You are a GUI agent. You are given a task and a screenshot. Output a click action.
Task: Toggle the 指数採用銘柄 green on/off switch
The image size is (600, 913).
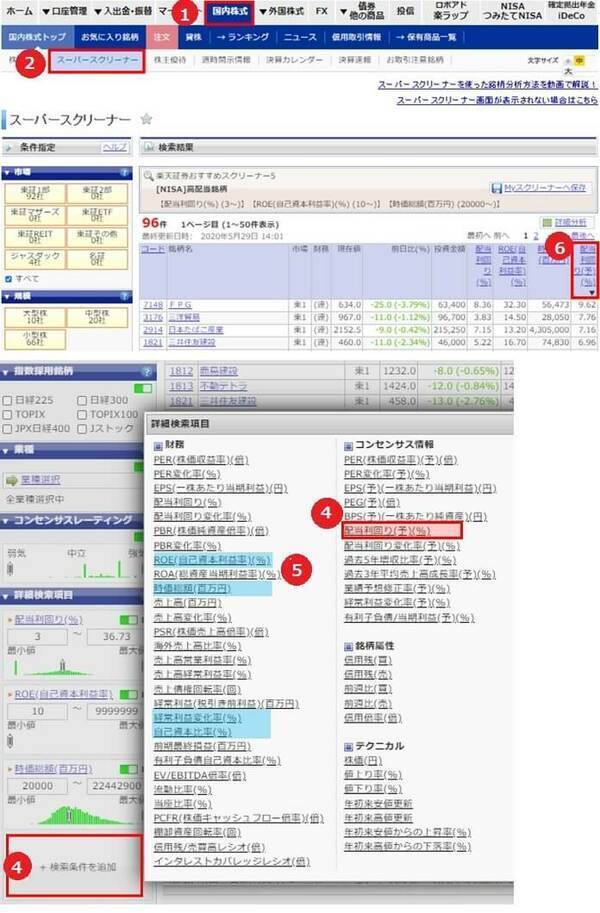pyautogui.click(x=143, y=388)
